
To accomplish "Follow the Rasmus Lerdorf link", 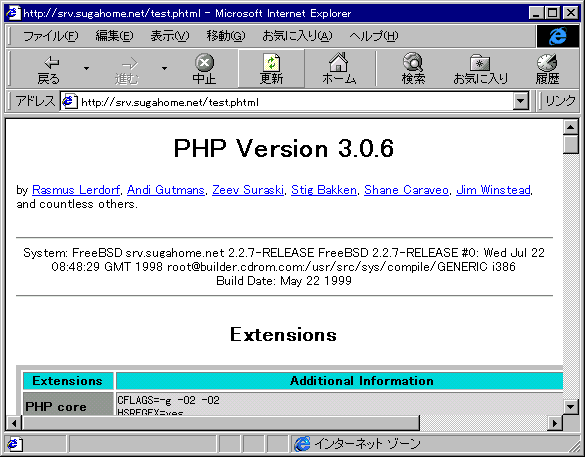I will point(76,190).
